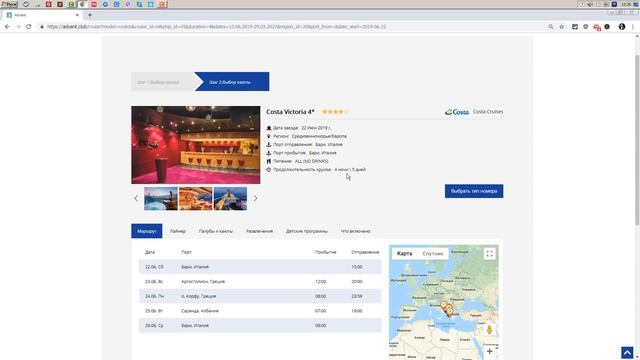Click the Costa Victoria 4* title
The height and width of the screenshot is (360, 640).
(x=290, y=112)
